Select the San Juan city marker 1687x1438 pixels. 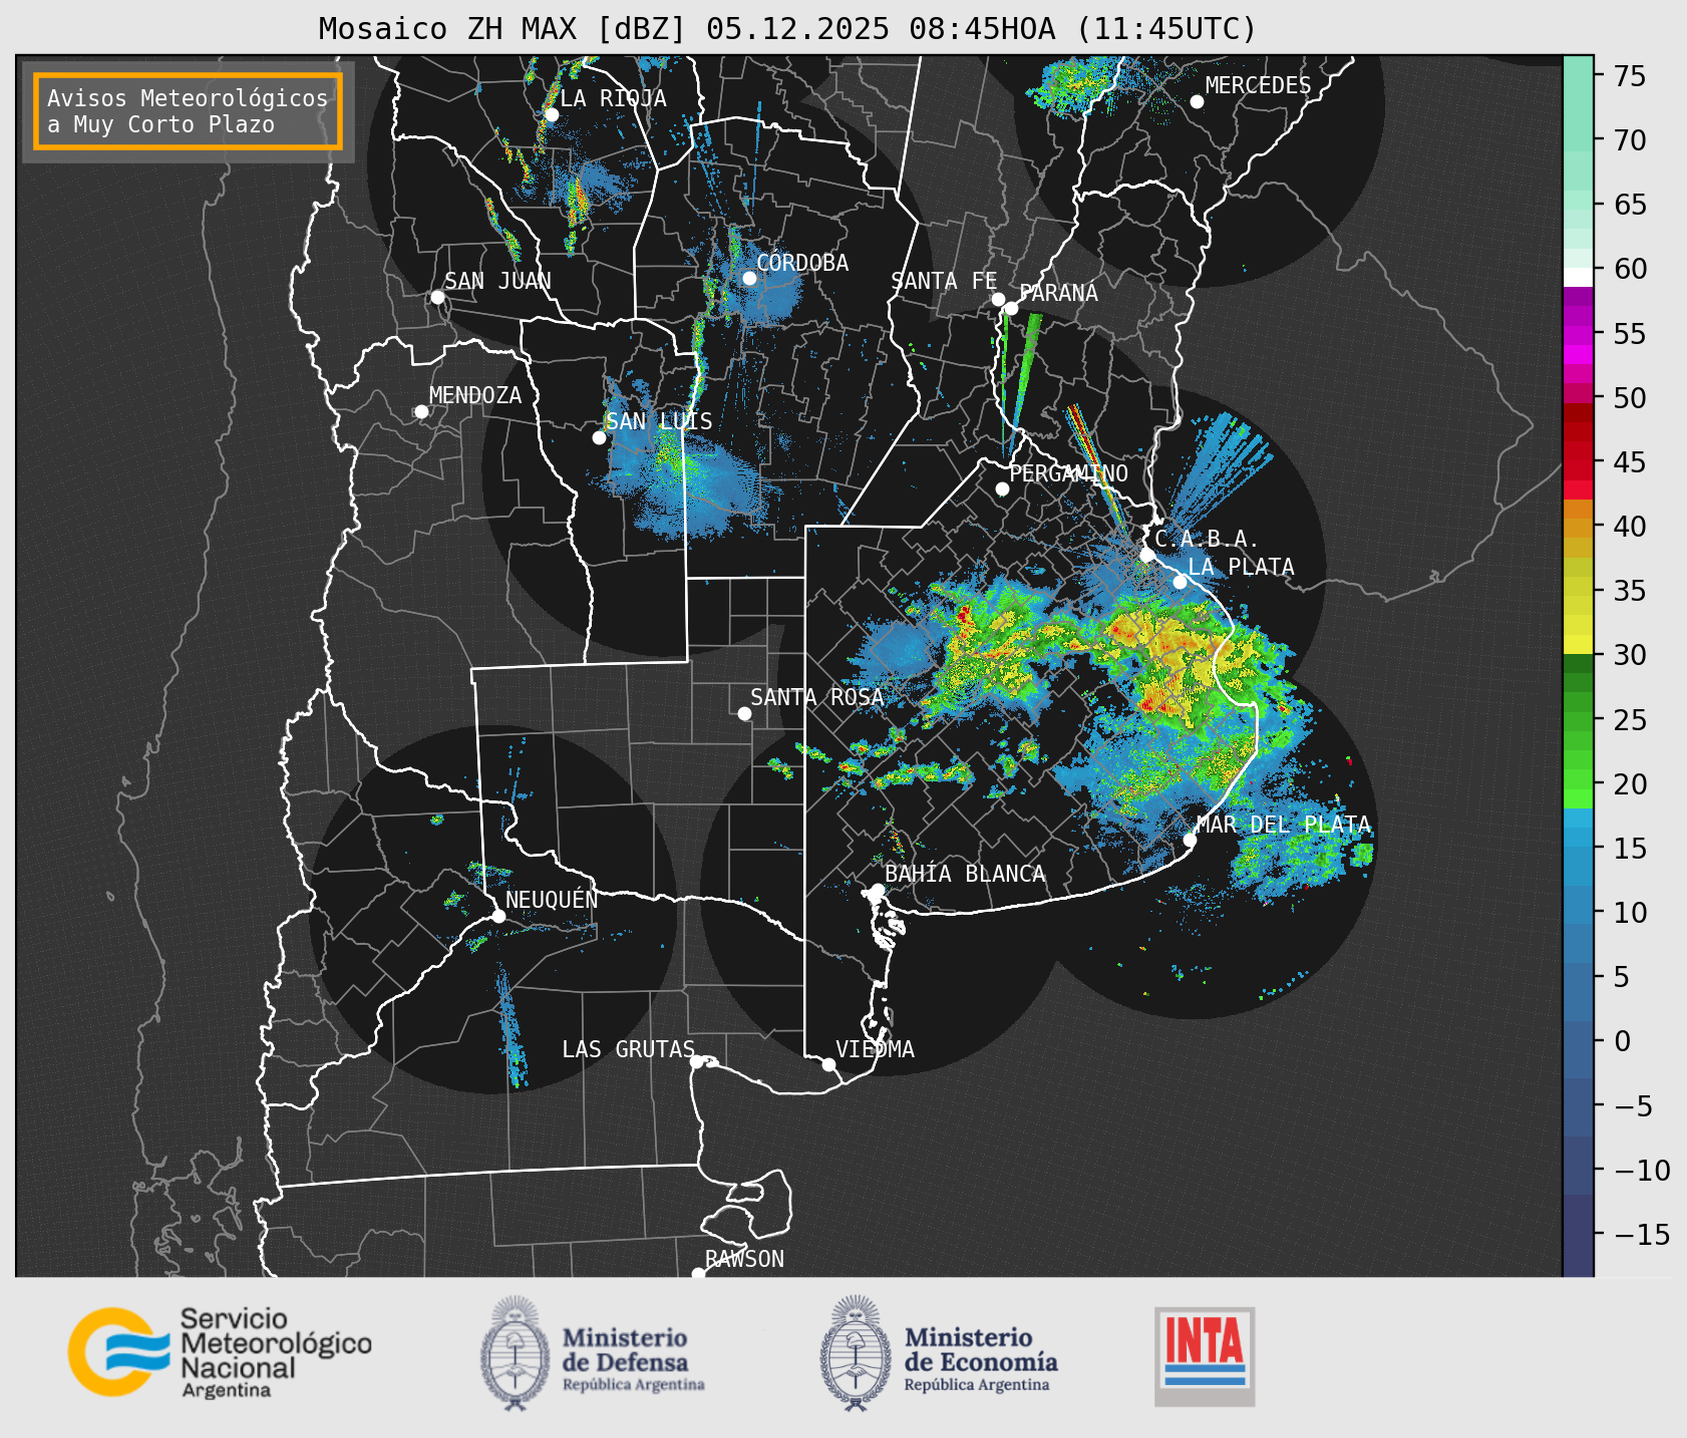point(437,297)
